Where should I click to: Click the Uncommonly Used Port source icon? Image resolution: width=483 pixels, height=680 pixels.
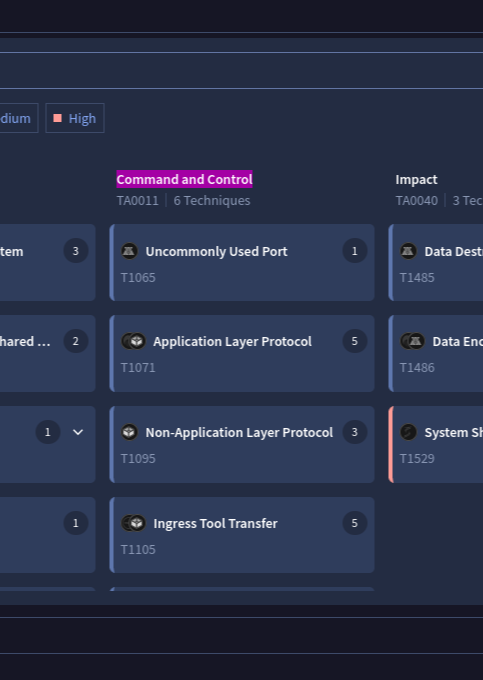129,251
